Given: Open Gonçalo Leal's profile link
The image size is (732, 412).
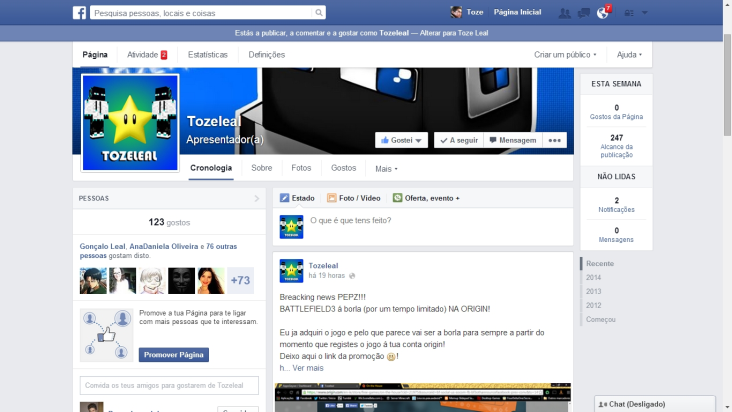Looking at the screenshot, I should tap(102, 246).
